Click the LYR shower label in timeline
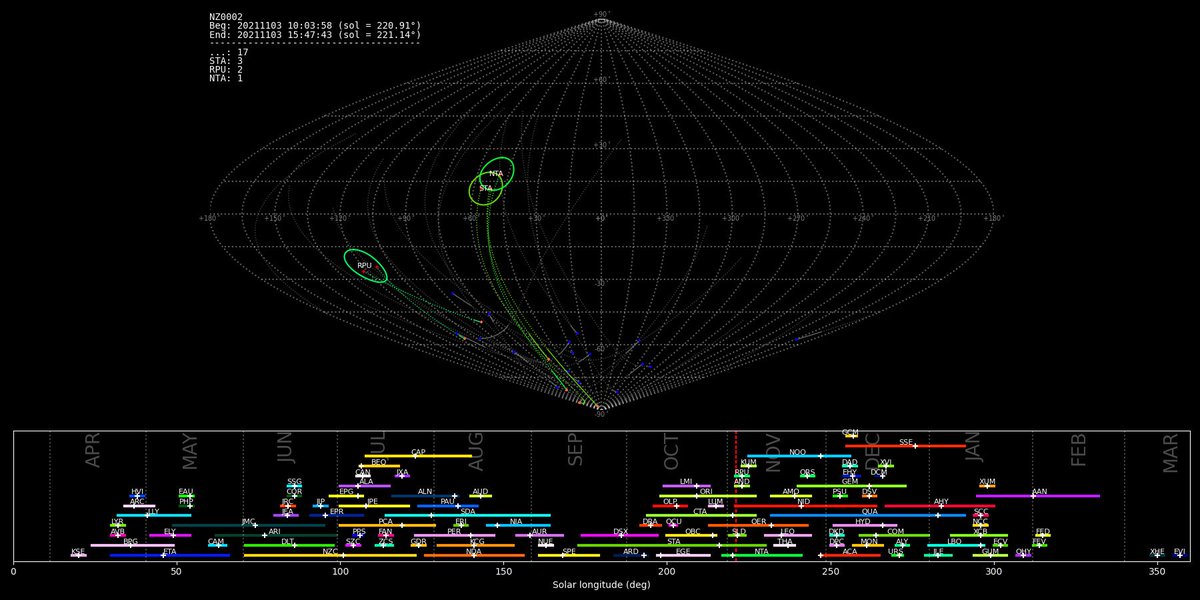Viewport: 1200px width, 600px height. 117,521
